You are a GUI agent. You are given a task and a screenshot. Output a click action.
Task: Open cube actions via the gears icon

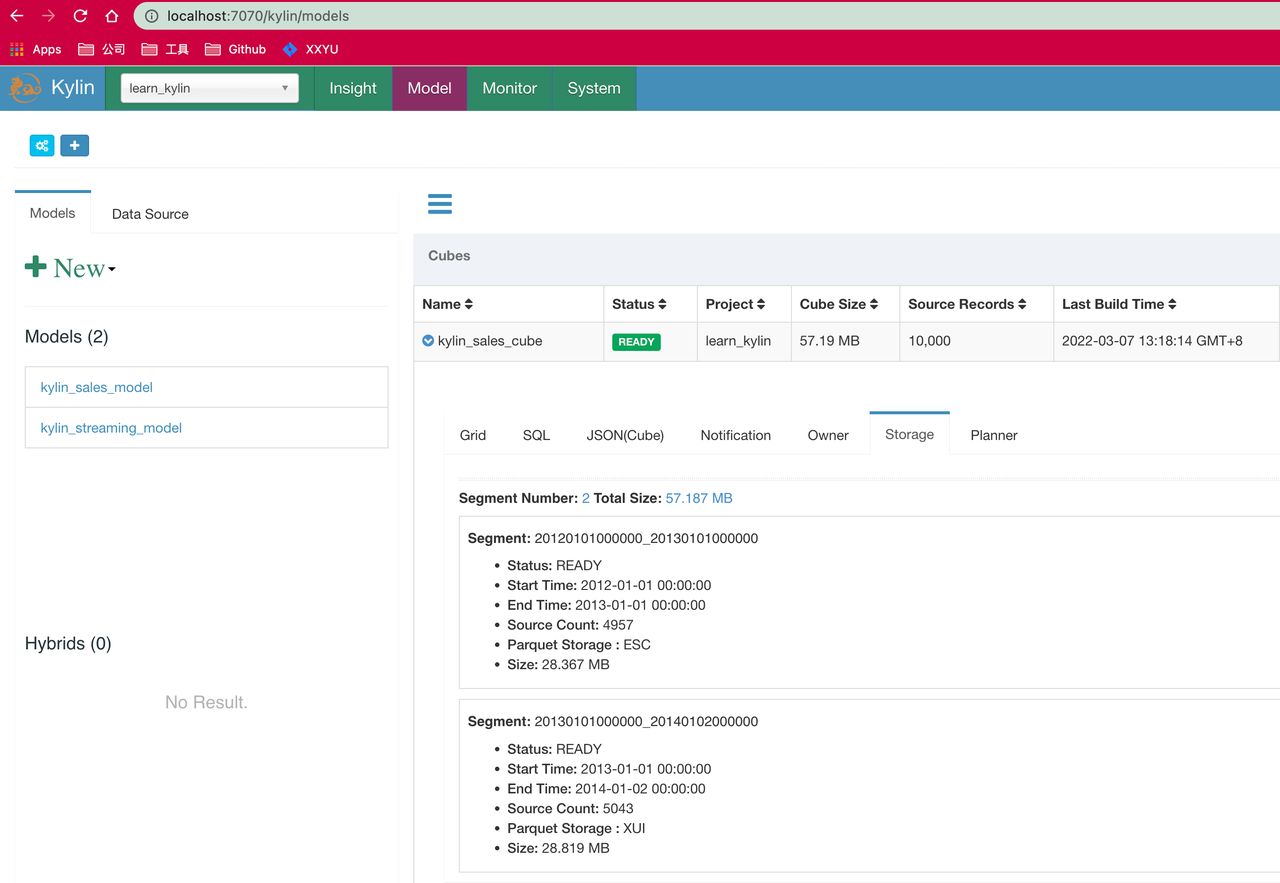pos(41,145)
